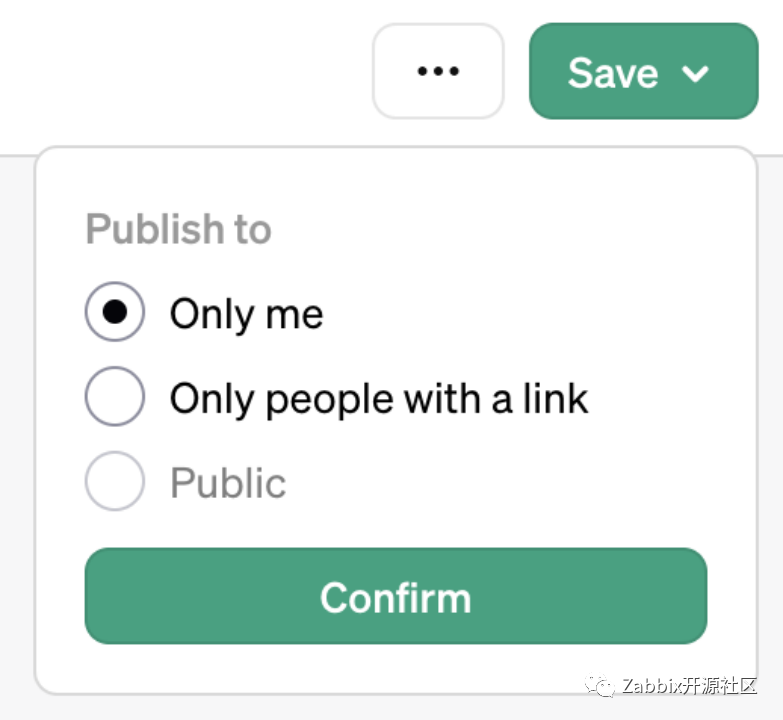Click the Only people with a link label
Viewport: 783px width, 720px height.
379,399
